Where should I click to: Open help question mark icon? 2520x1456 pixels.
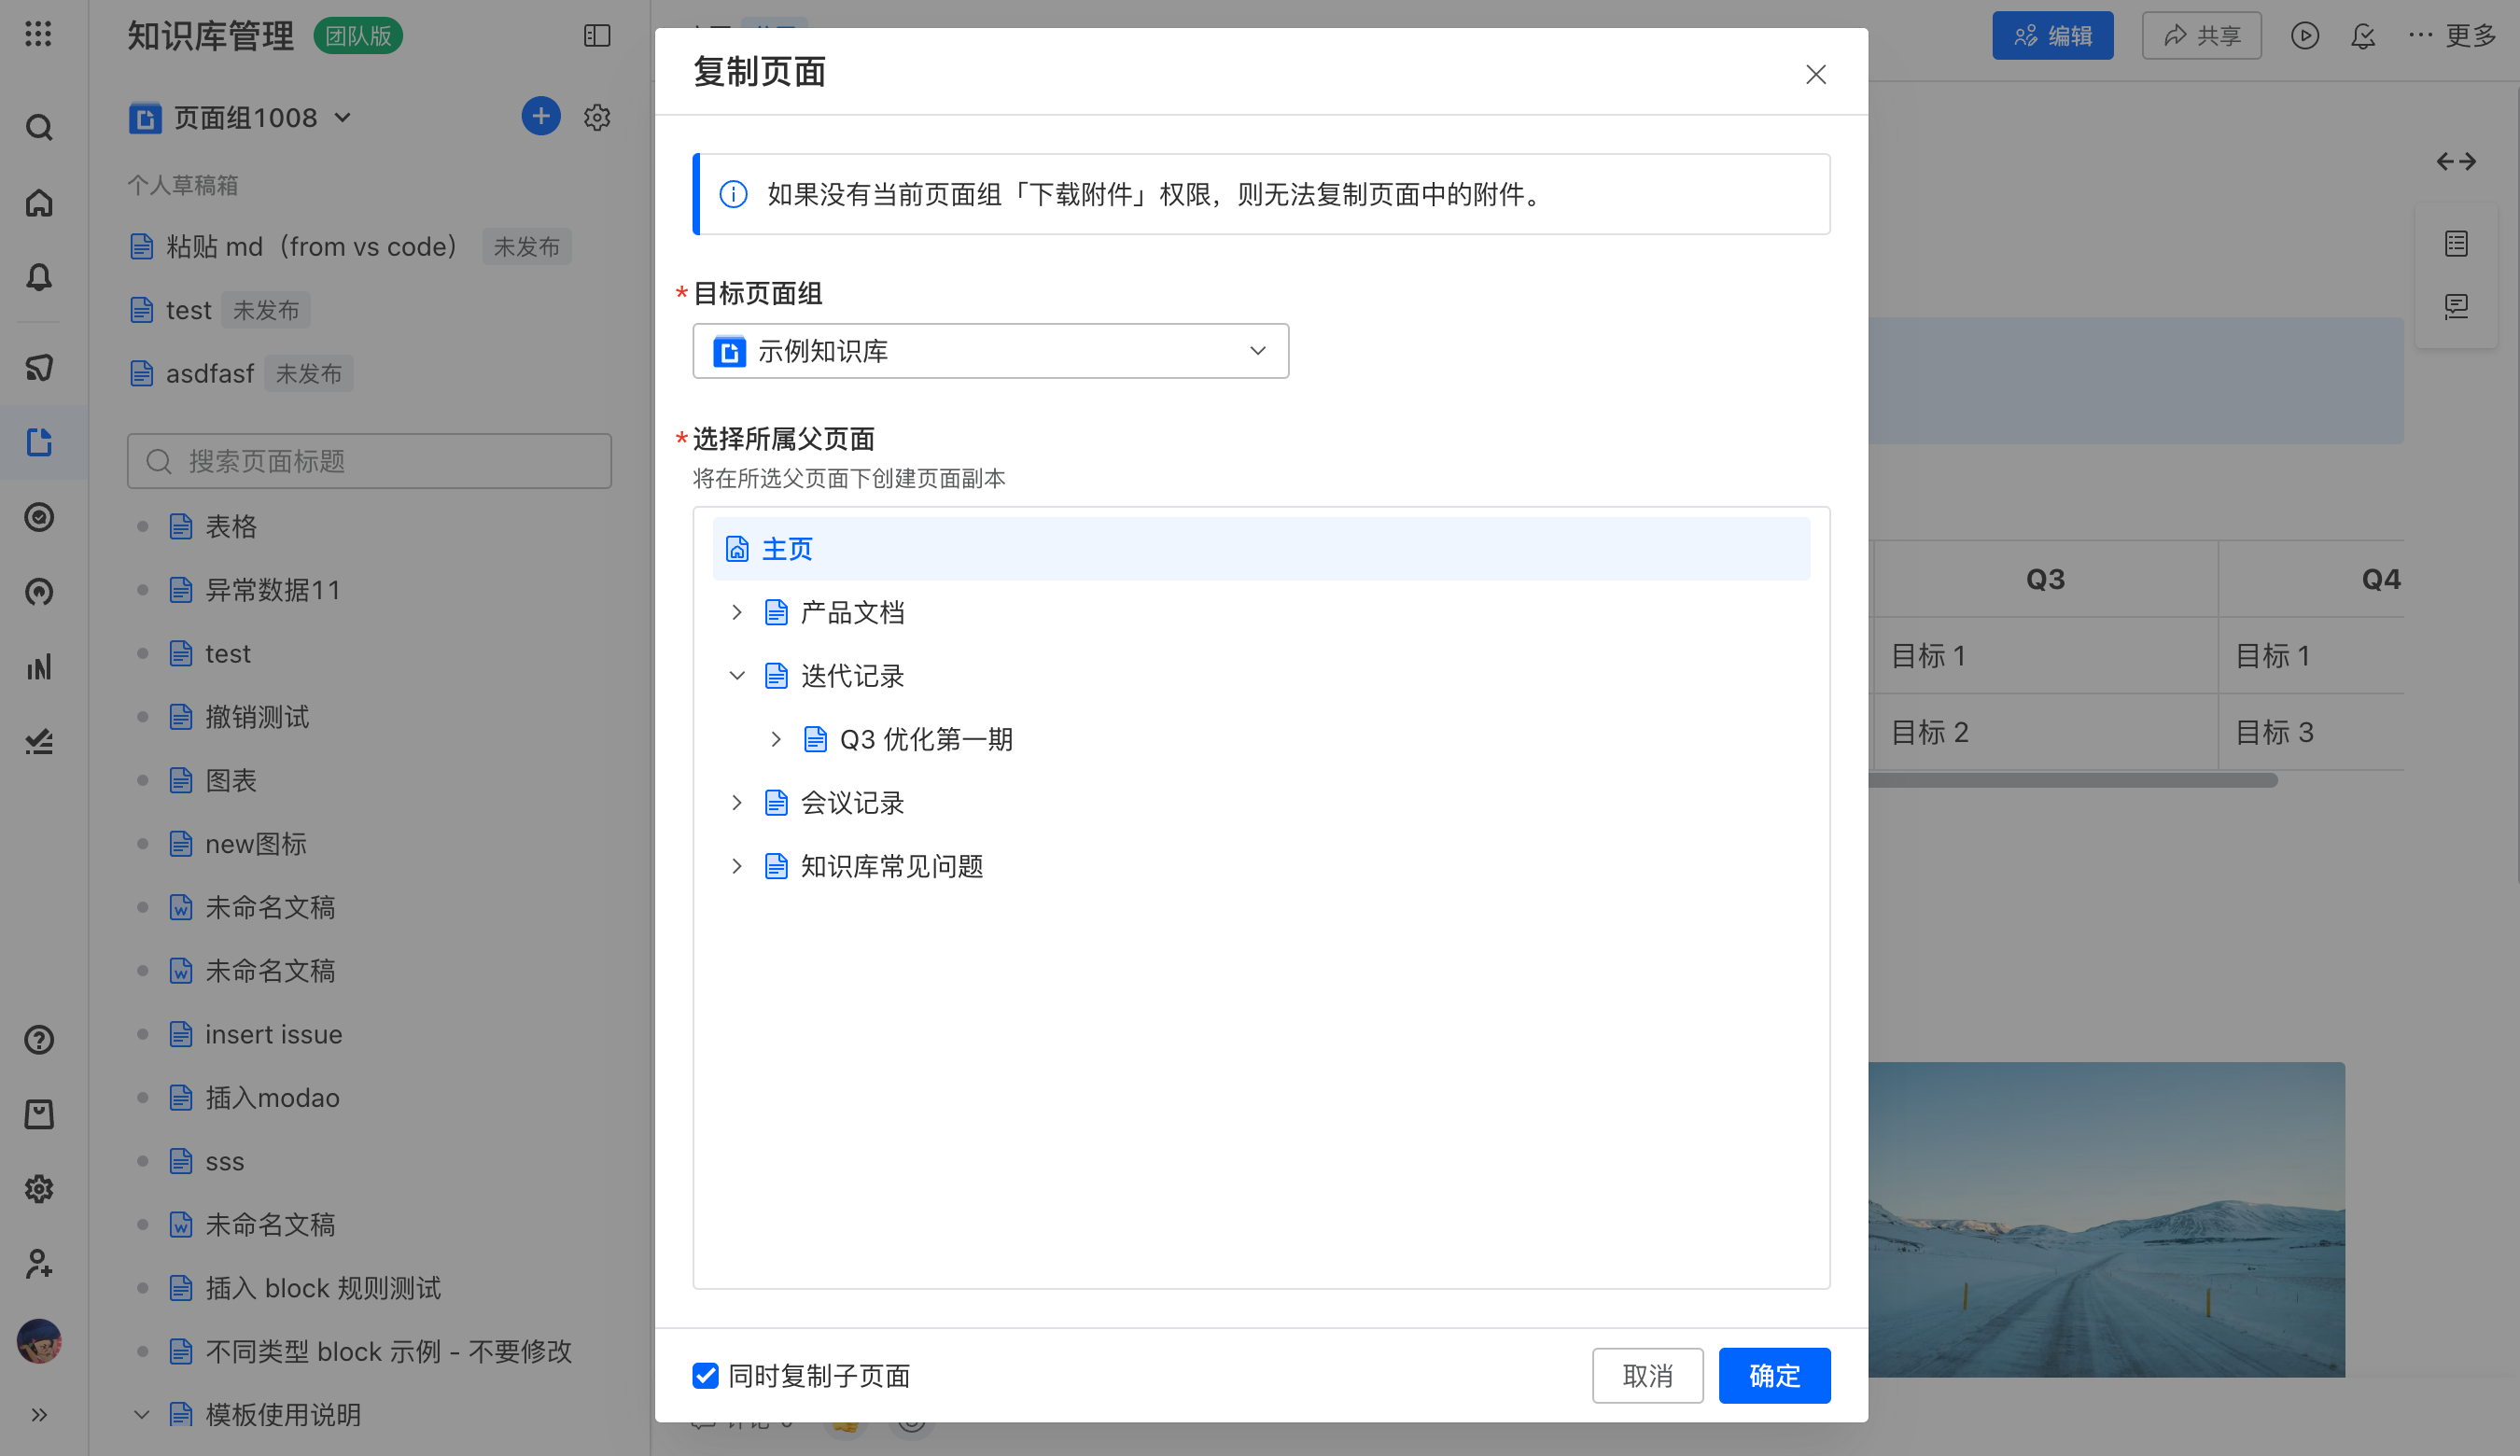(39, 1040)
